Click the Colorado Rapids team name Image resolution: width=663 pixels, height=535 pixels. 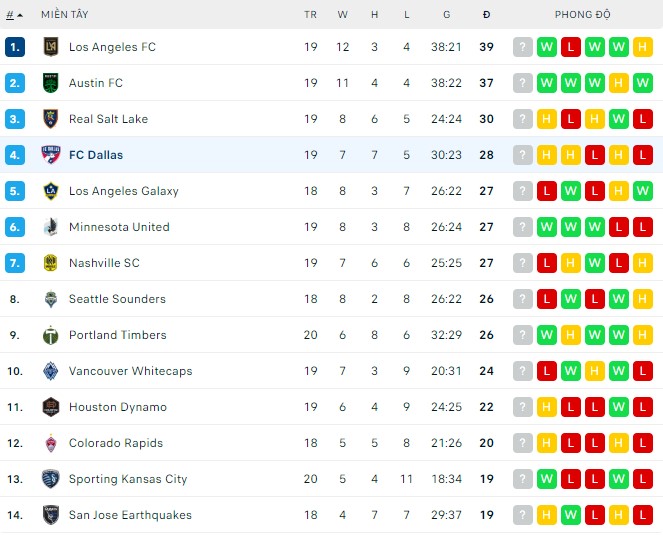click(116, 443)
